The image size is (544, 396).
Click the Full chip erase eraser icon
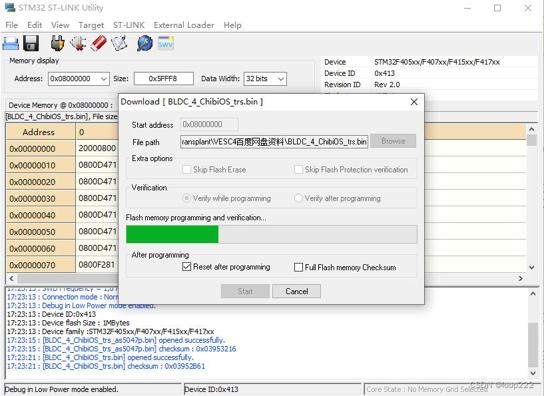99,43
